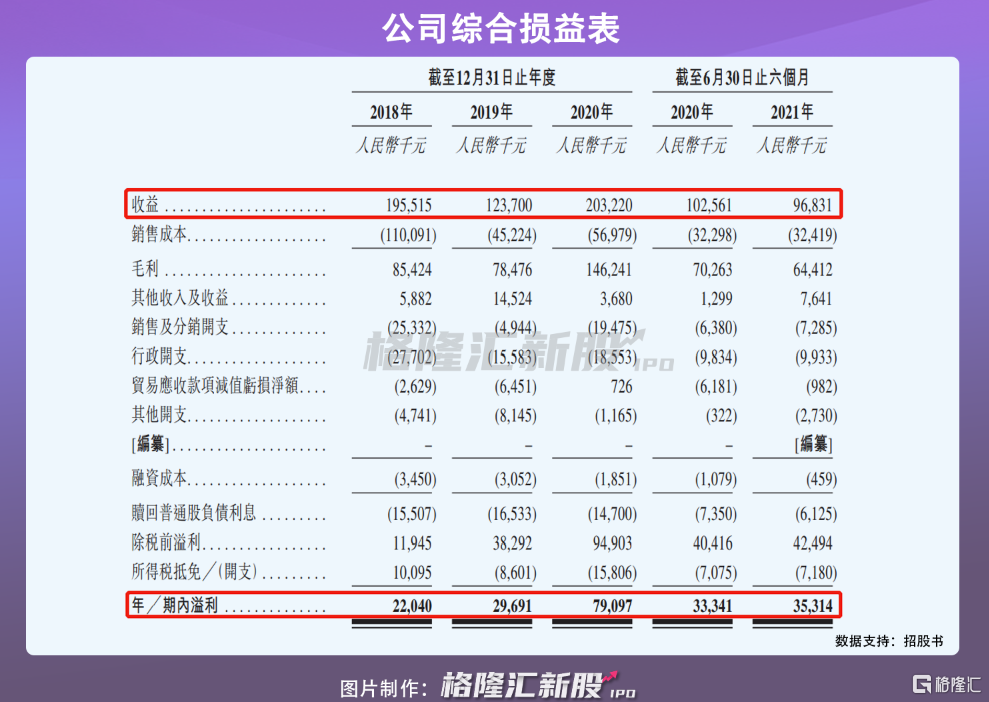The image size is (989, 702).
Task: Click the 2021年 column header
Action: click(x=791, y=112)
